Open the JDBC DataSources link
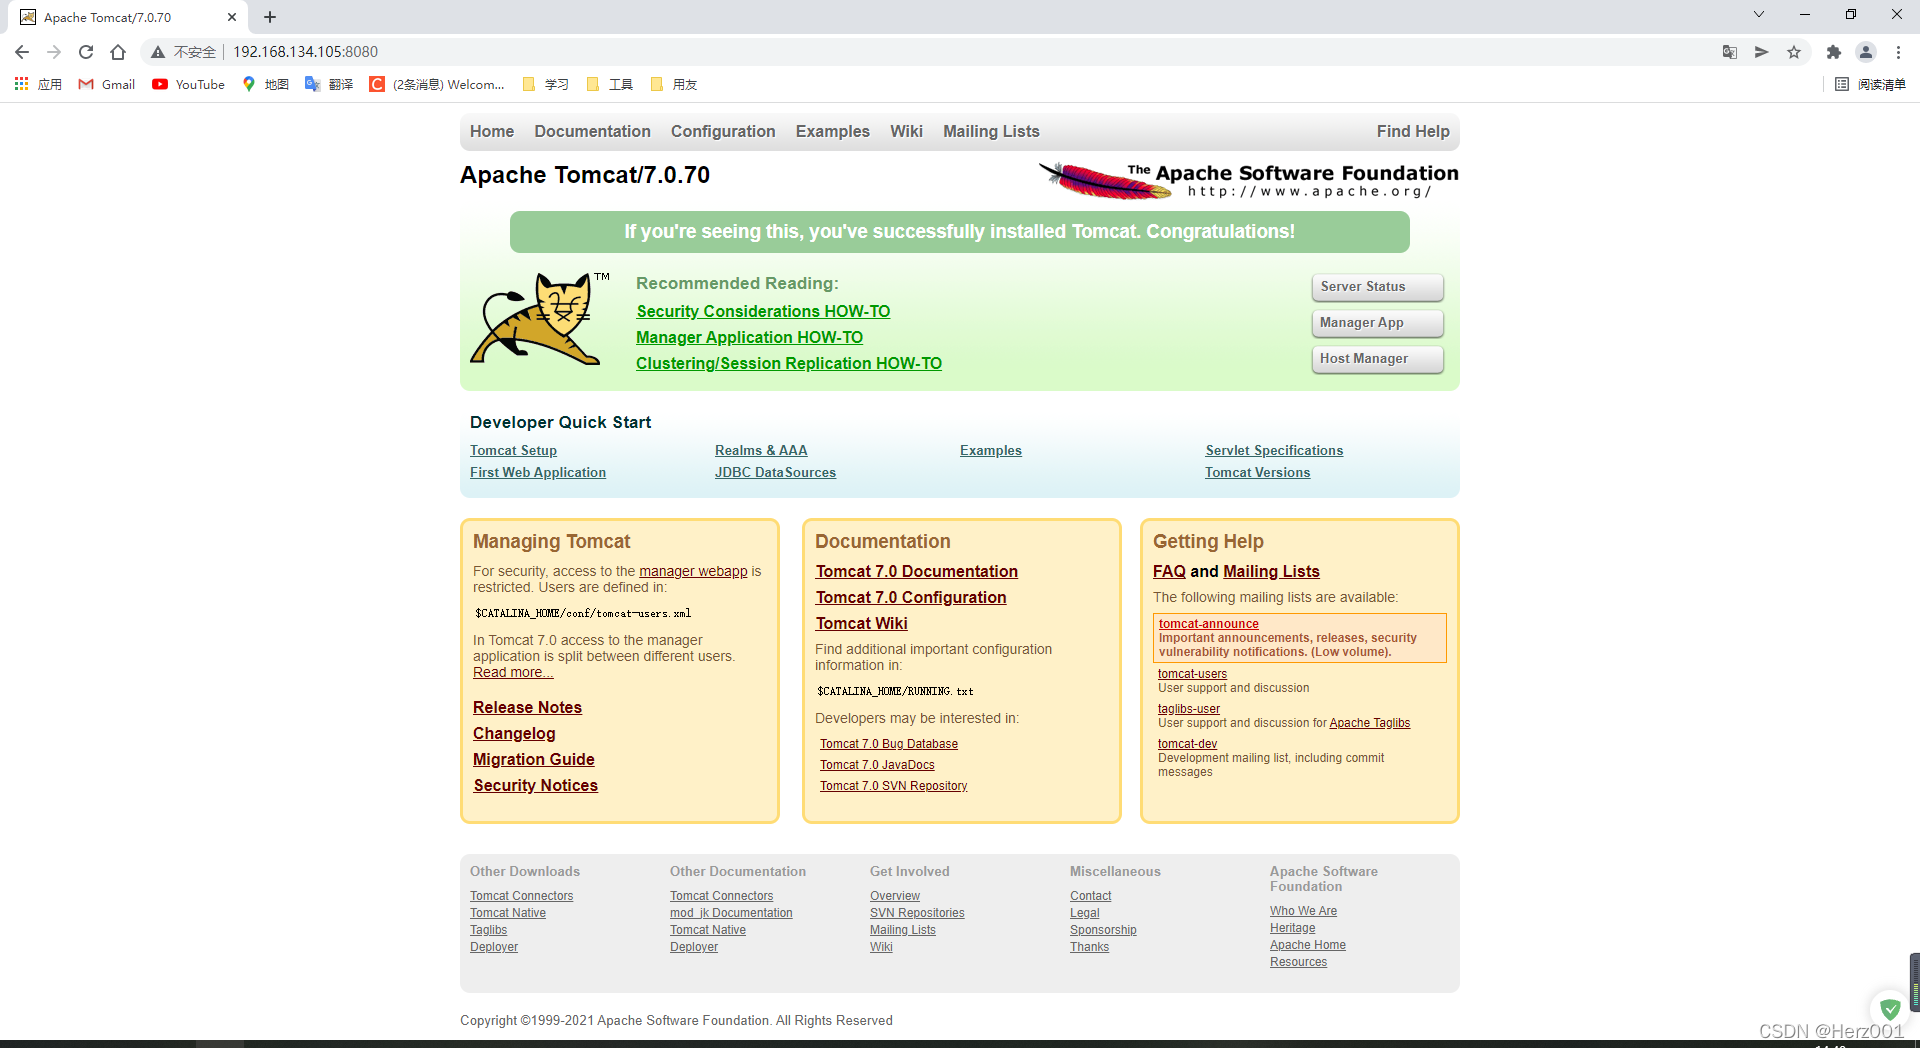Viewport: 1920px width, 1048px height. click(x=775, y=473)
